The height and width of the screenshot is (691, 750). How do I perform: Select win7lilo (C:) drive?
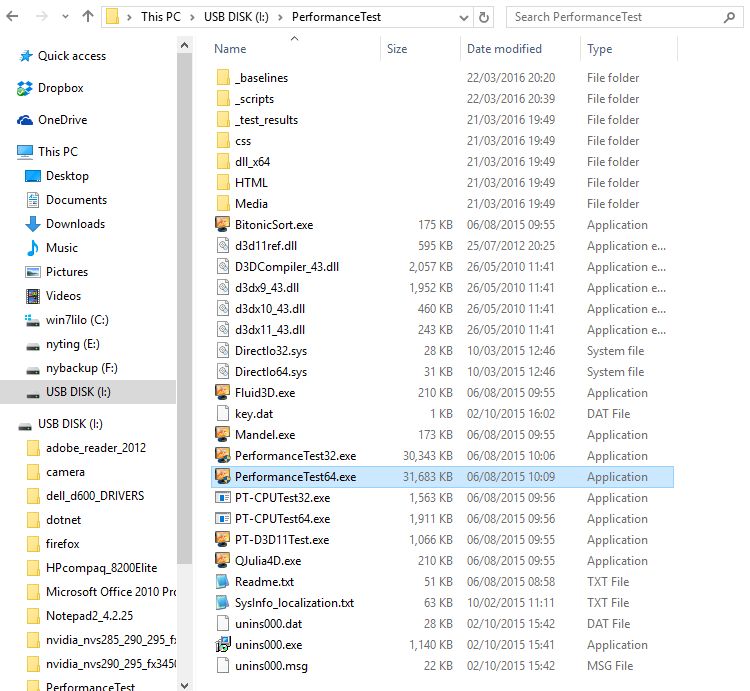click(x=77, y=320)
